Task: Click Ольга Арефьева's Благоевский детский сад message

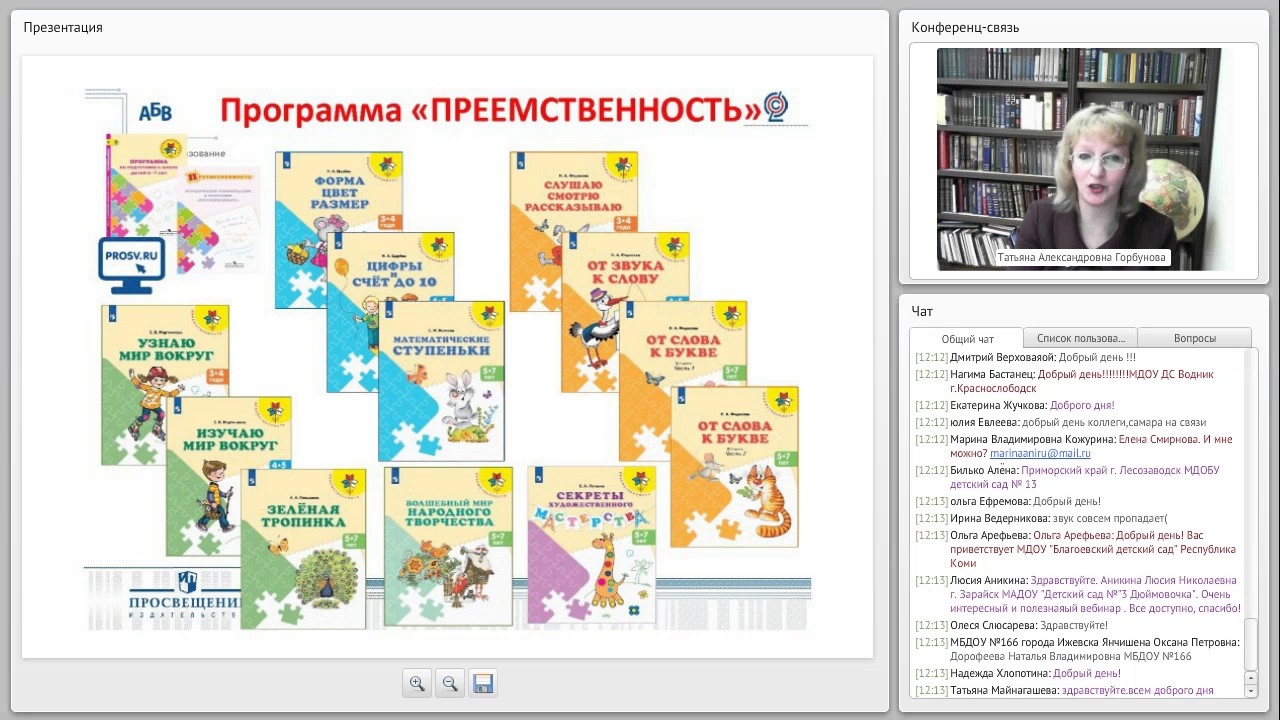Action: 1078,549
